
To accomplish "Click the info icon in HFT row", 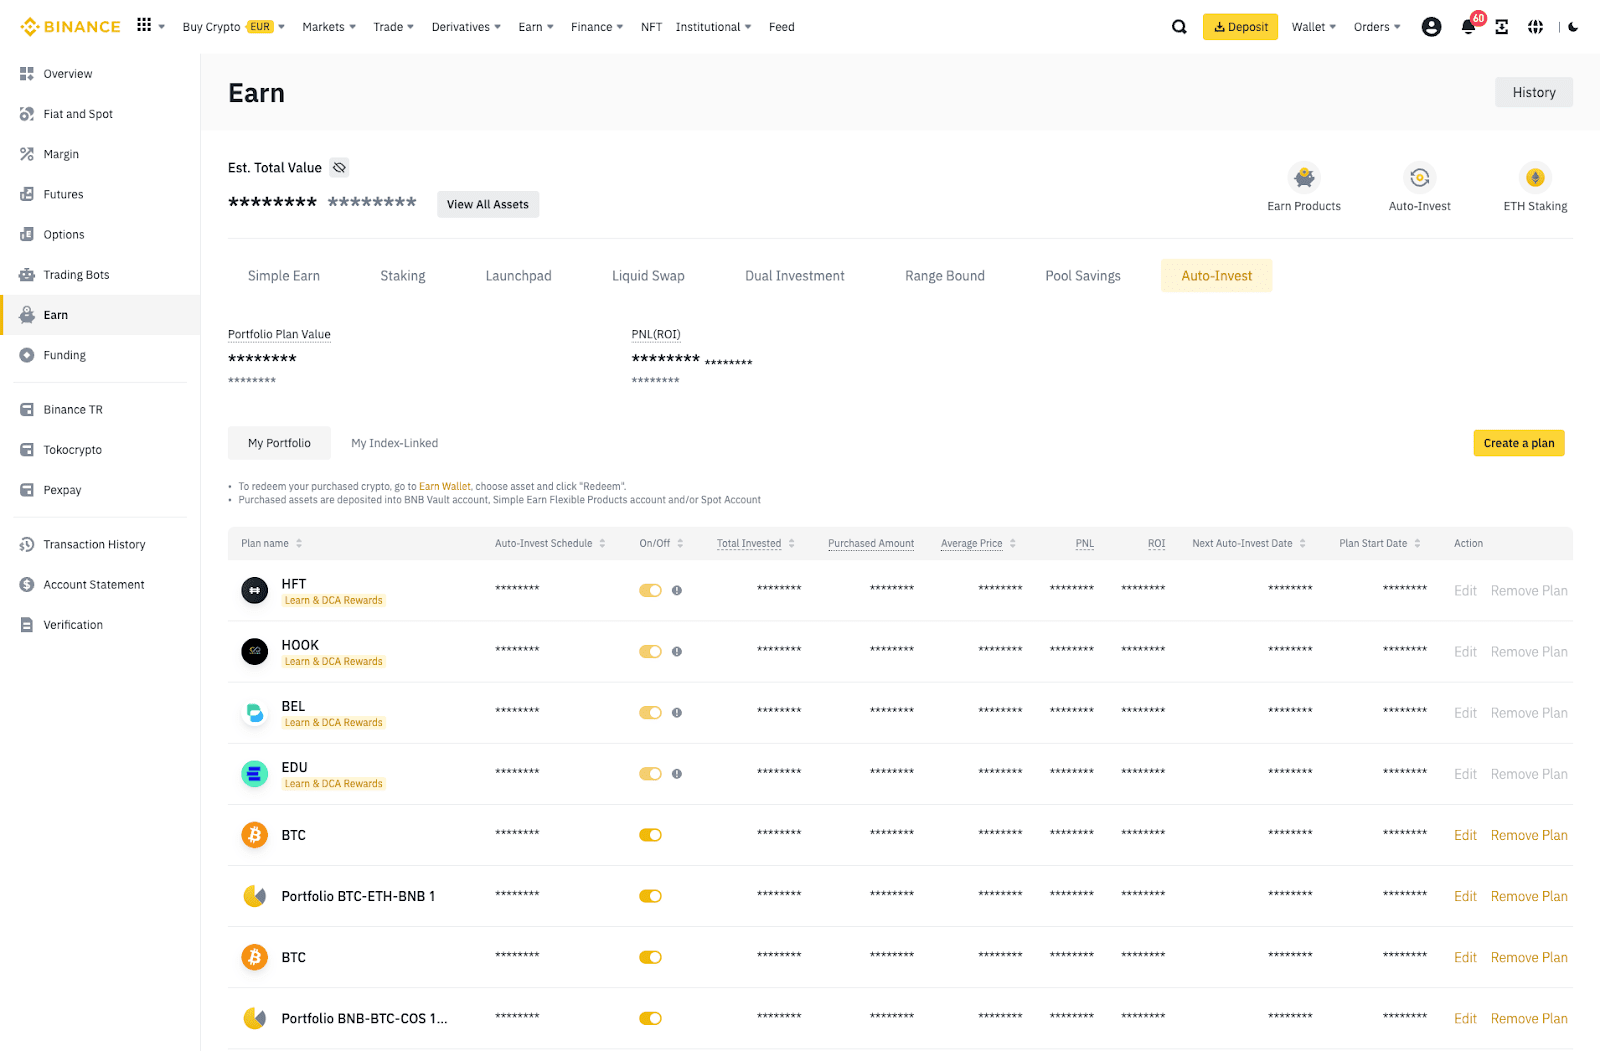I will tap(677, 590).
